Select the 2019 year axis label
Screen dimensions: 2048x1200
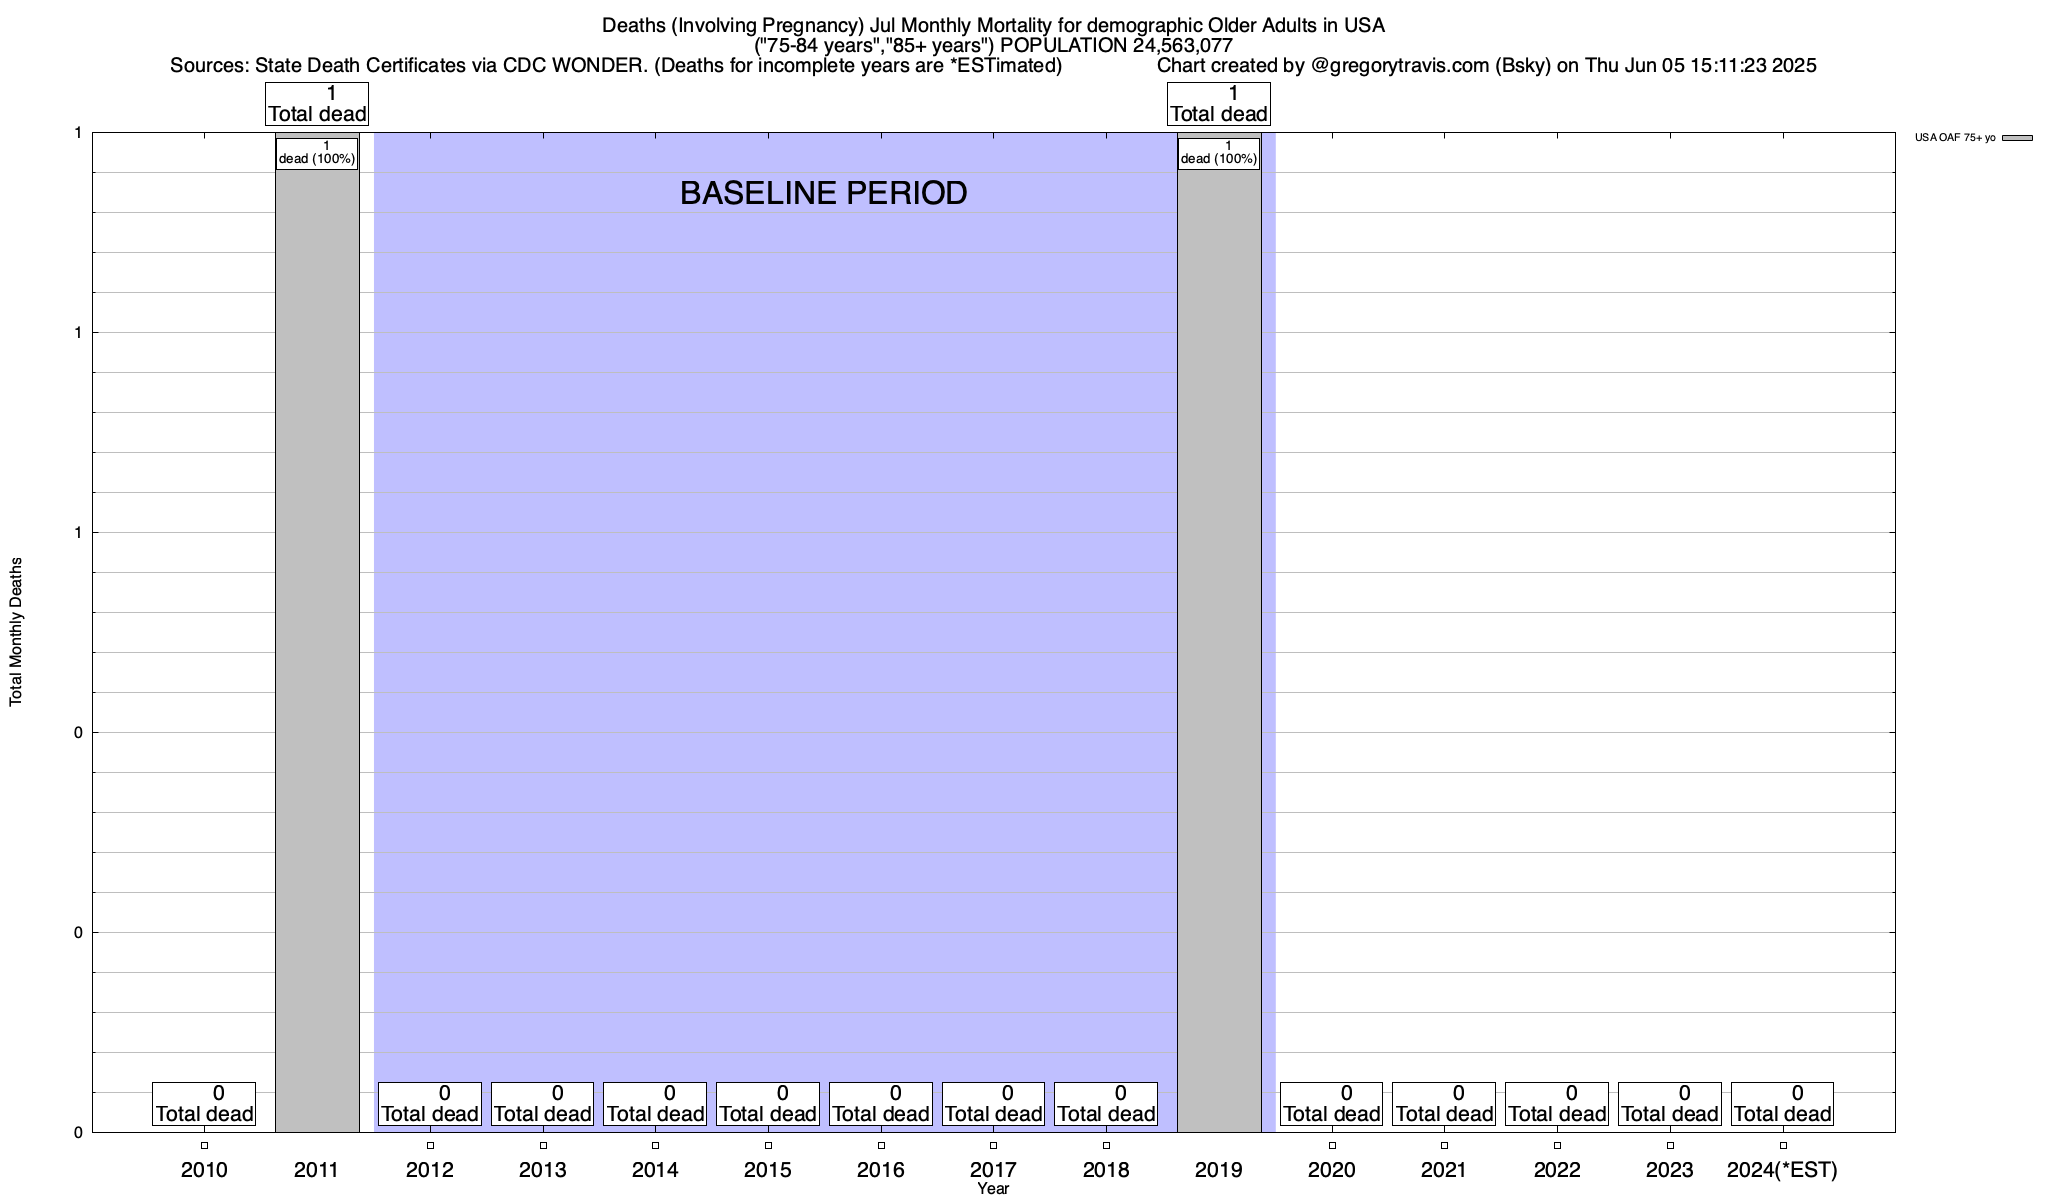pos(1219,1170)
